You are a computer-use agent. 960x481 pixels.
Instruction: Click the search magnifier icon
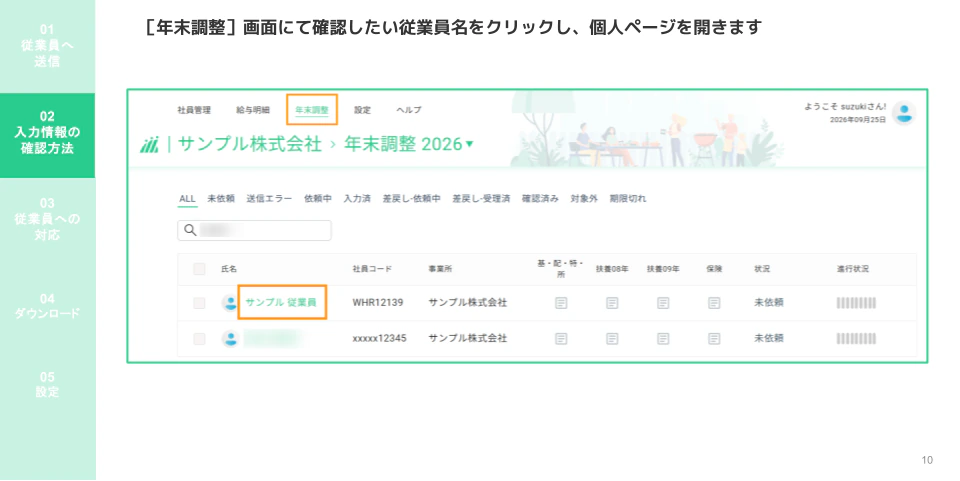pos(190,230)
